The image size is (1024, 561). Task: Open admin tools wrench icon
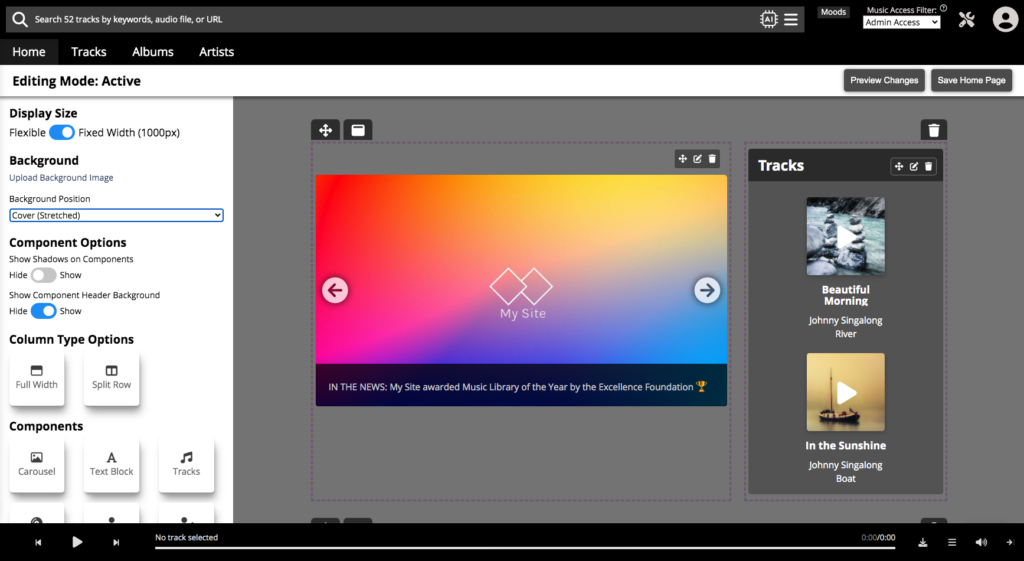coord(967,20)
